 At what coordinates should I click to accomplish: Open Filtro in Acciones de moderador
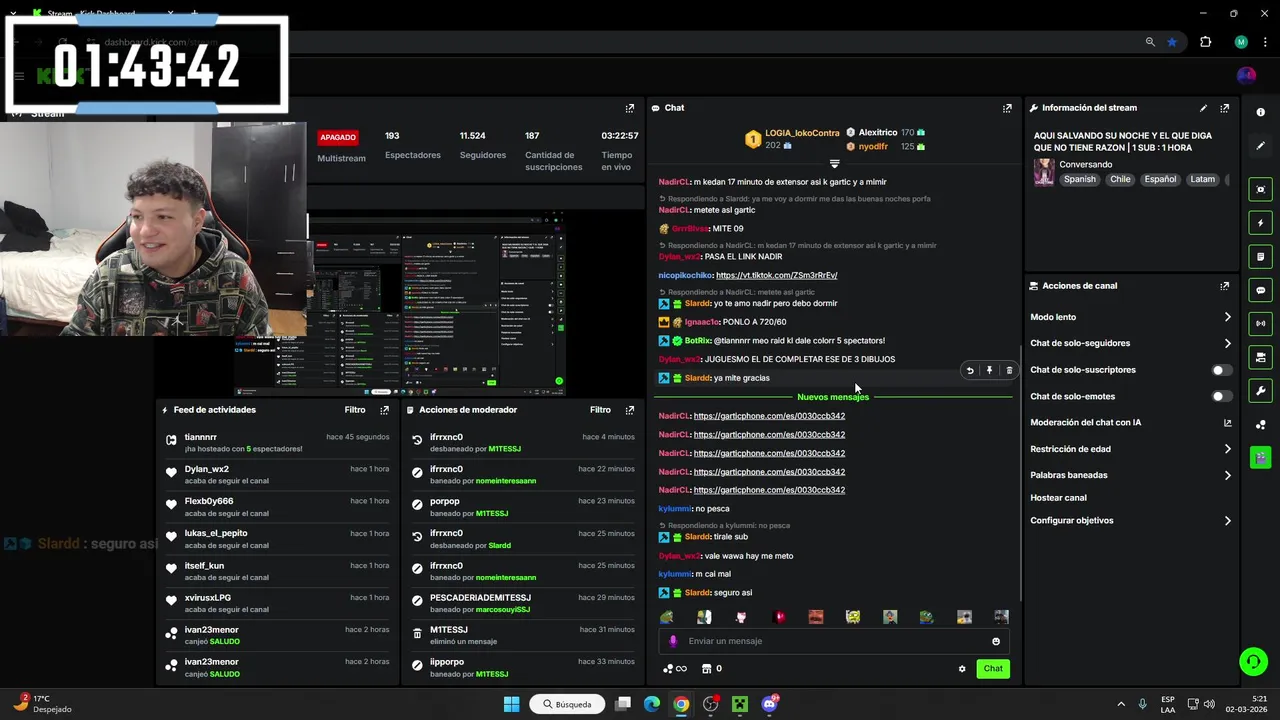[x=600, y=410]
